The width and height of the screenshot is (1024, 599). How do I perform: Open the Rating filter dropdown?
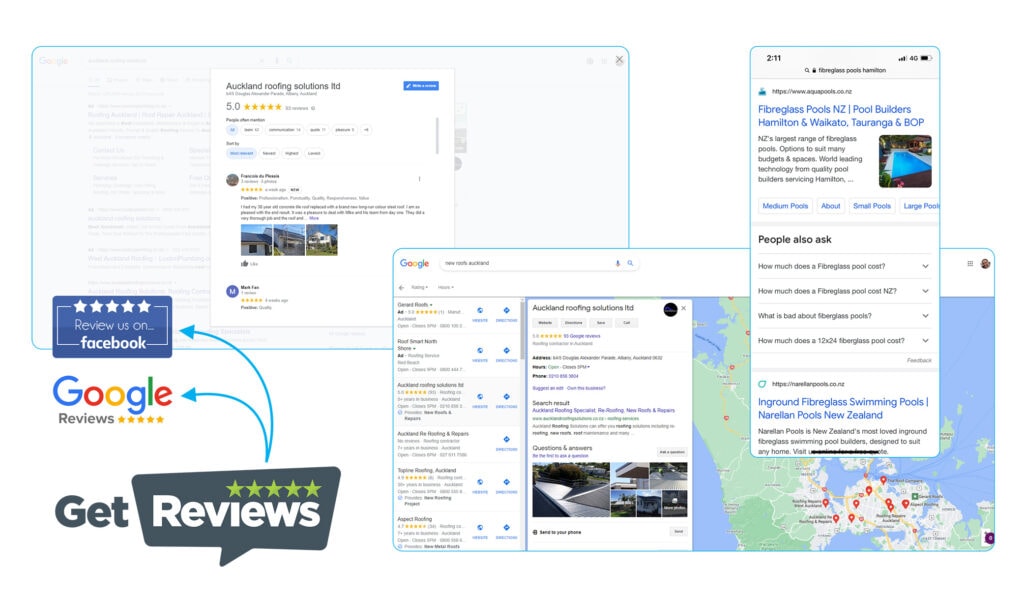418,289
